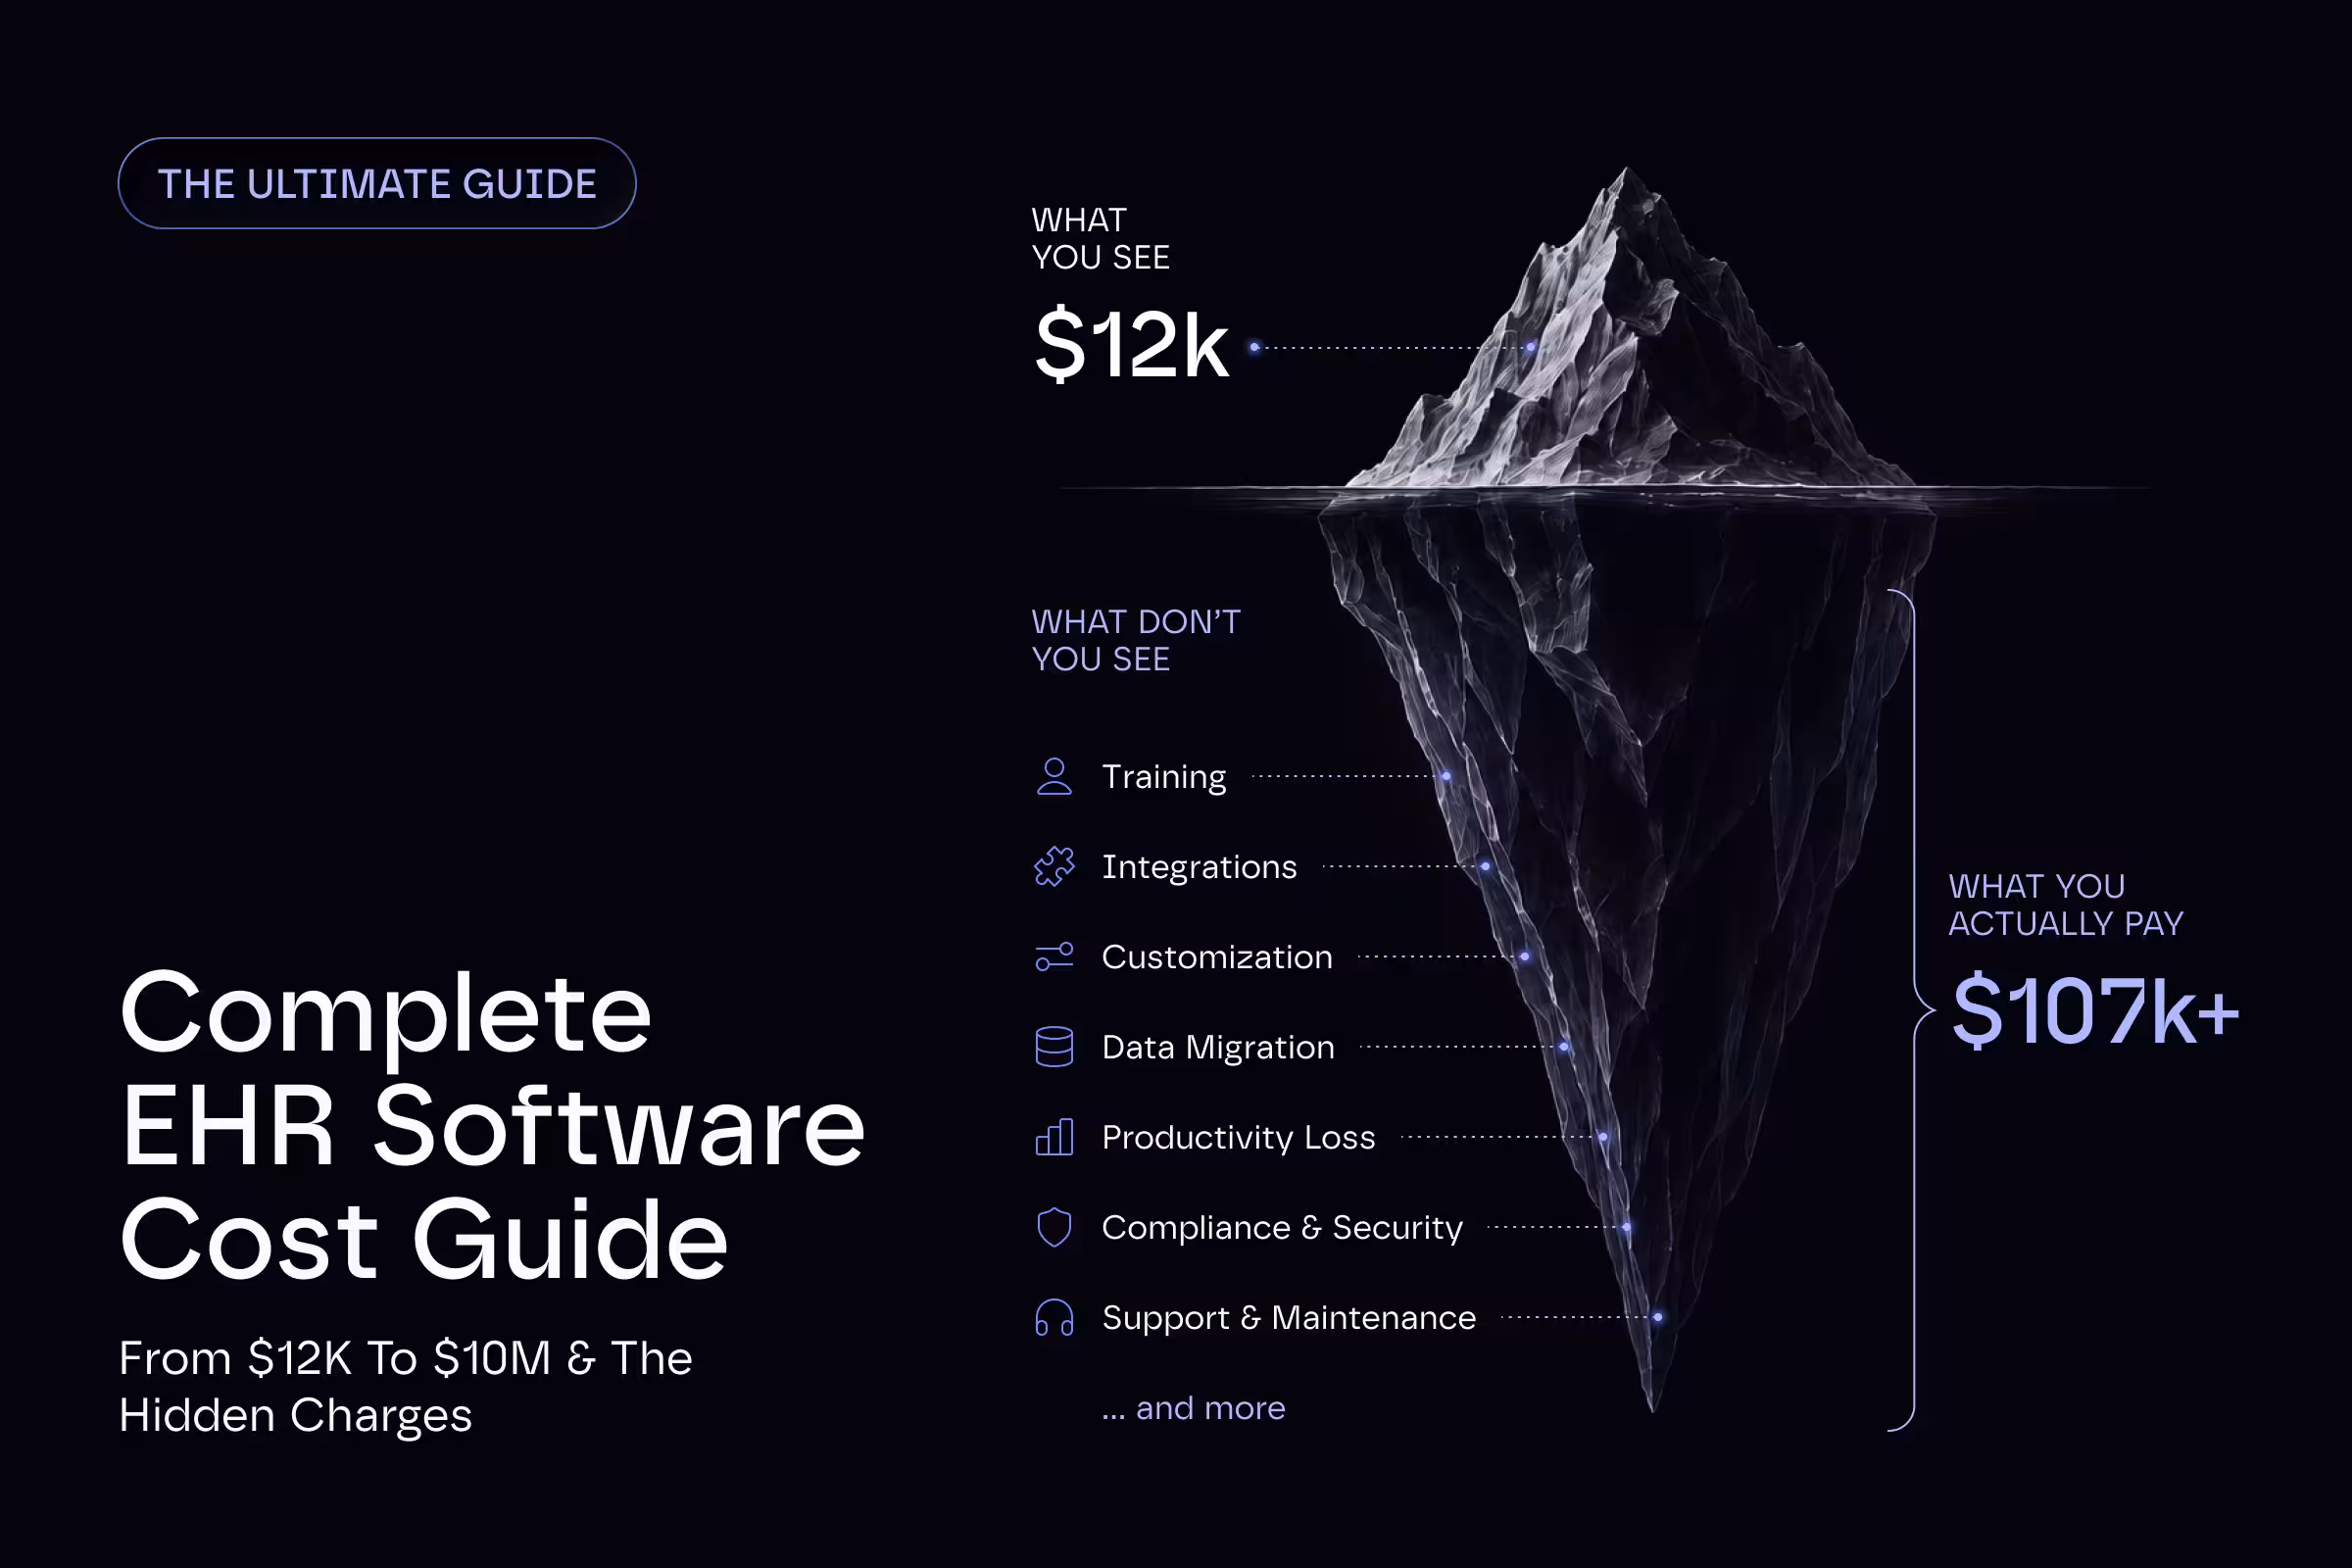Click the 'WHAT YOU SEE' heading

pos(1100,238)
